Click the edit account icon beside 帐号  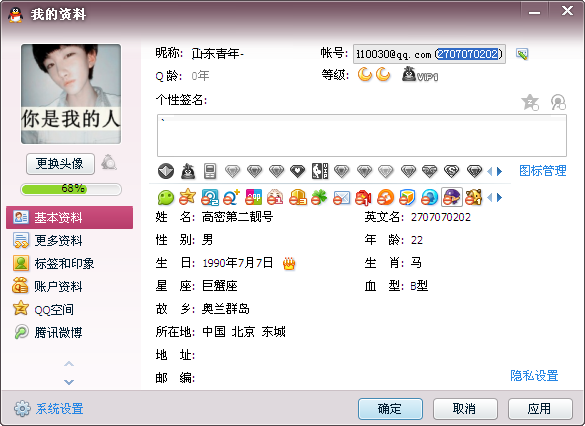point(522,54)
